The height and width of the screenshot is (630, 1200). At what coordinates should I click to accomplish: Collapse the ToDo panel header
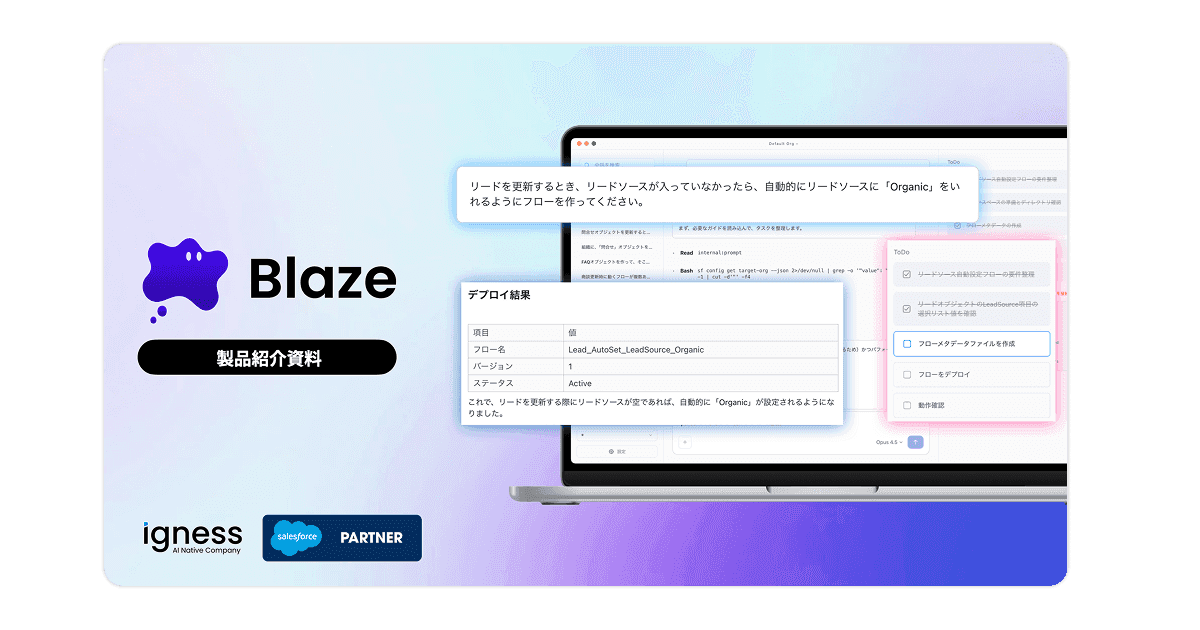(x=901, y=252)
